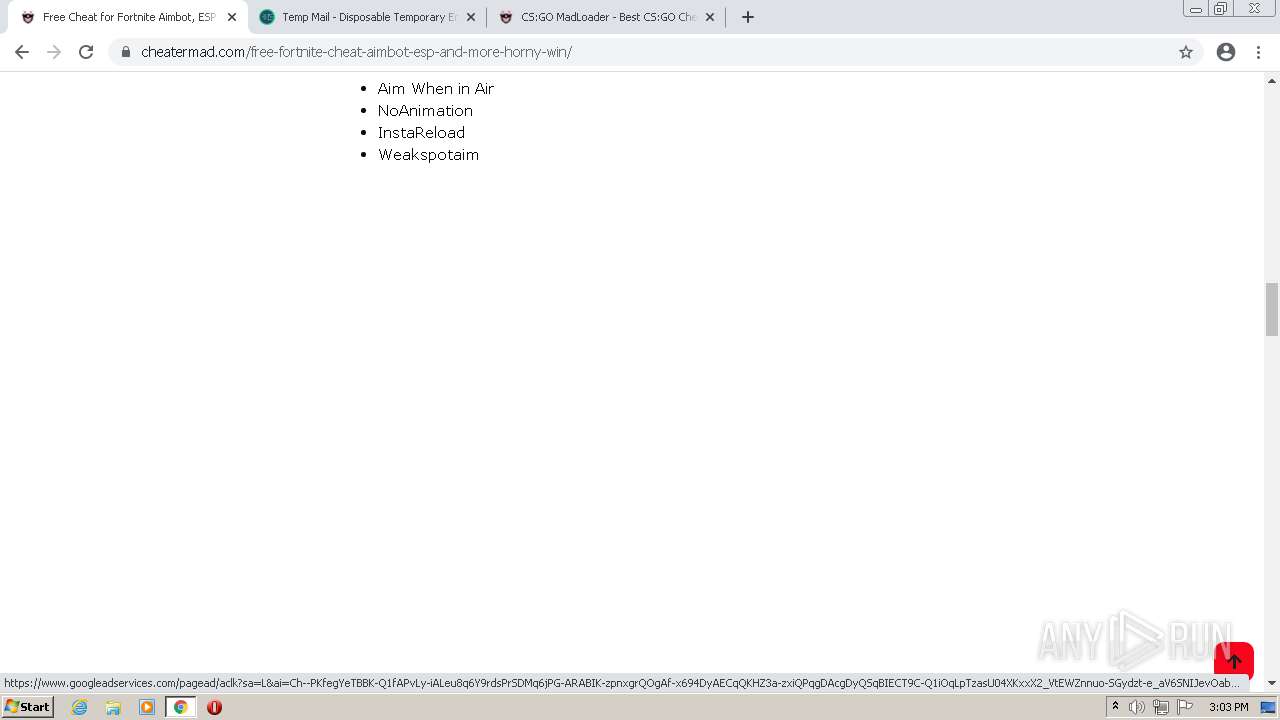Screen dimensions: 1280x720
Task: Open the Chrome profile account icon
Action: (1226, 52)
